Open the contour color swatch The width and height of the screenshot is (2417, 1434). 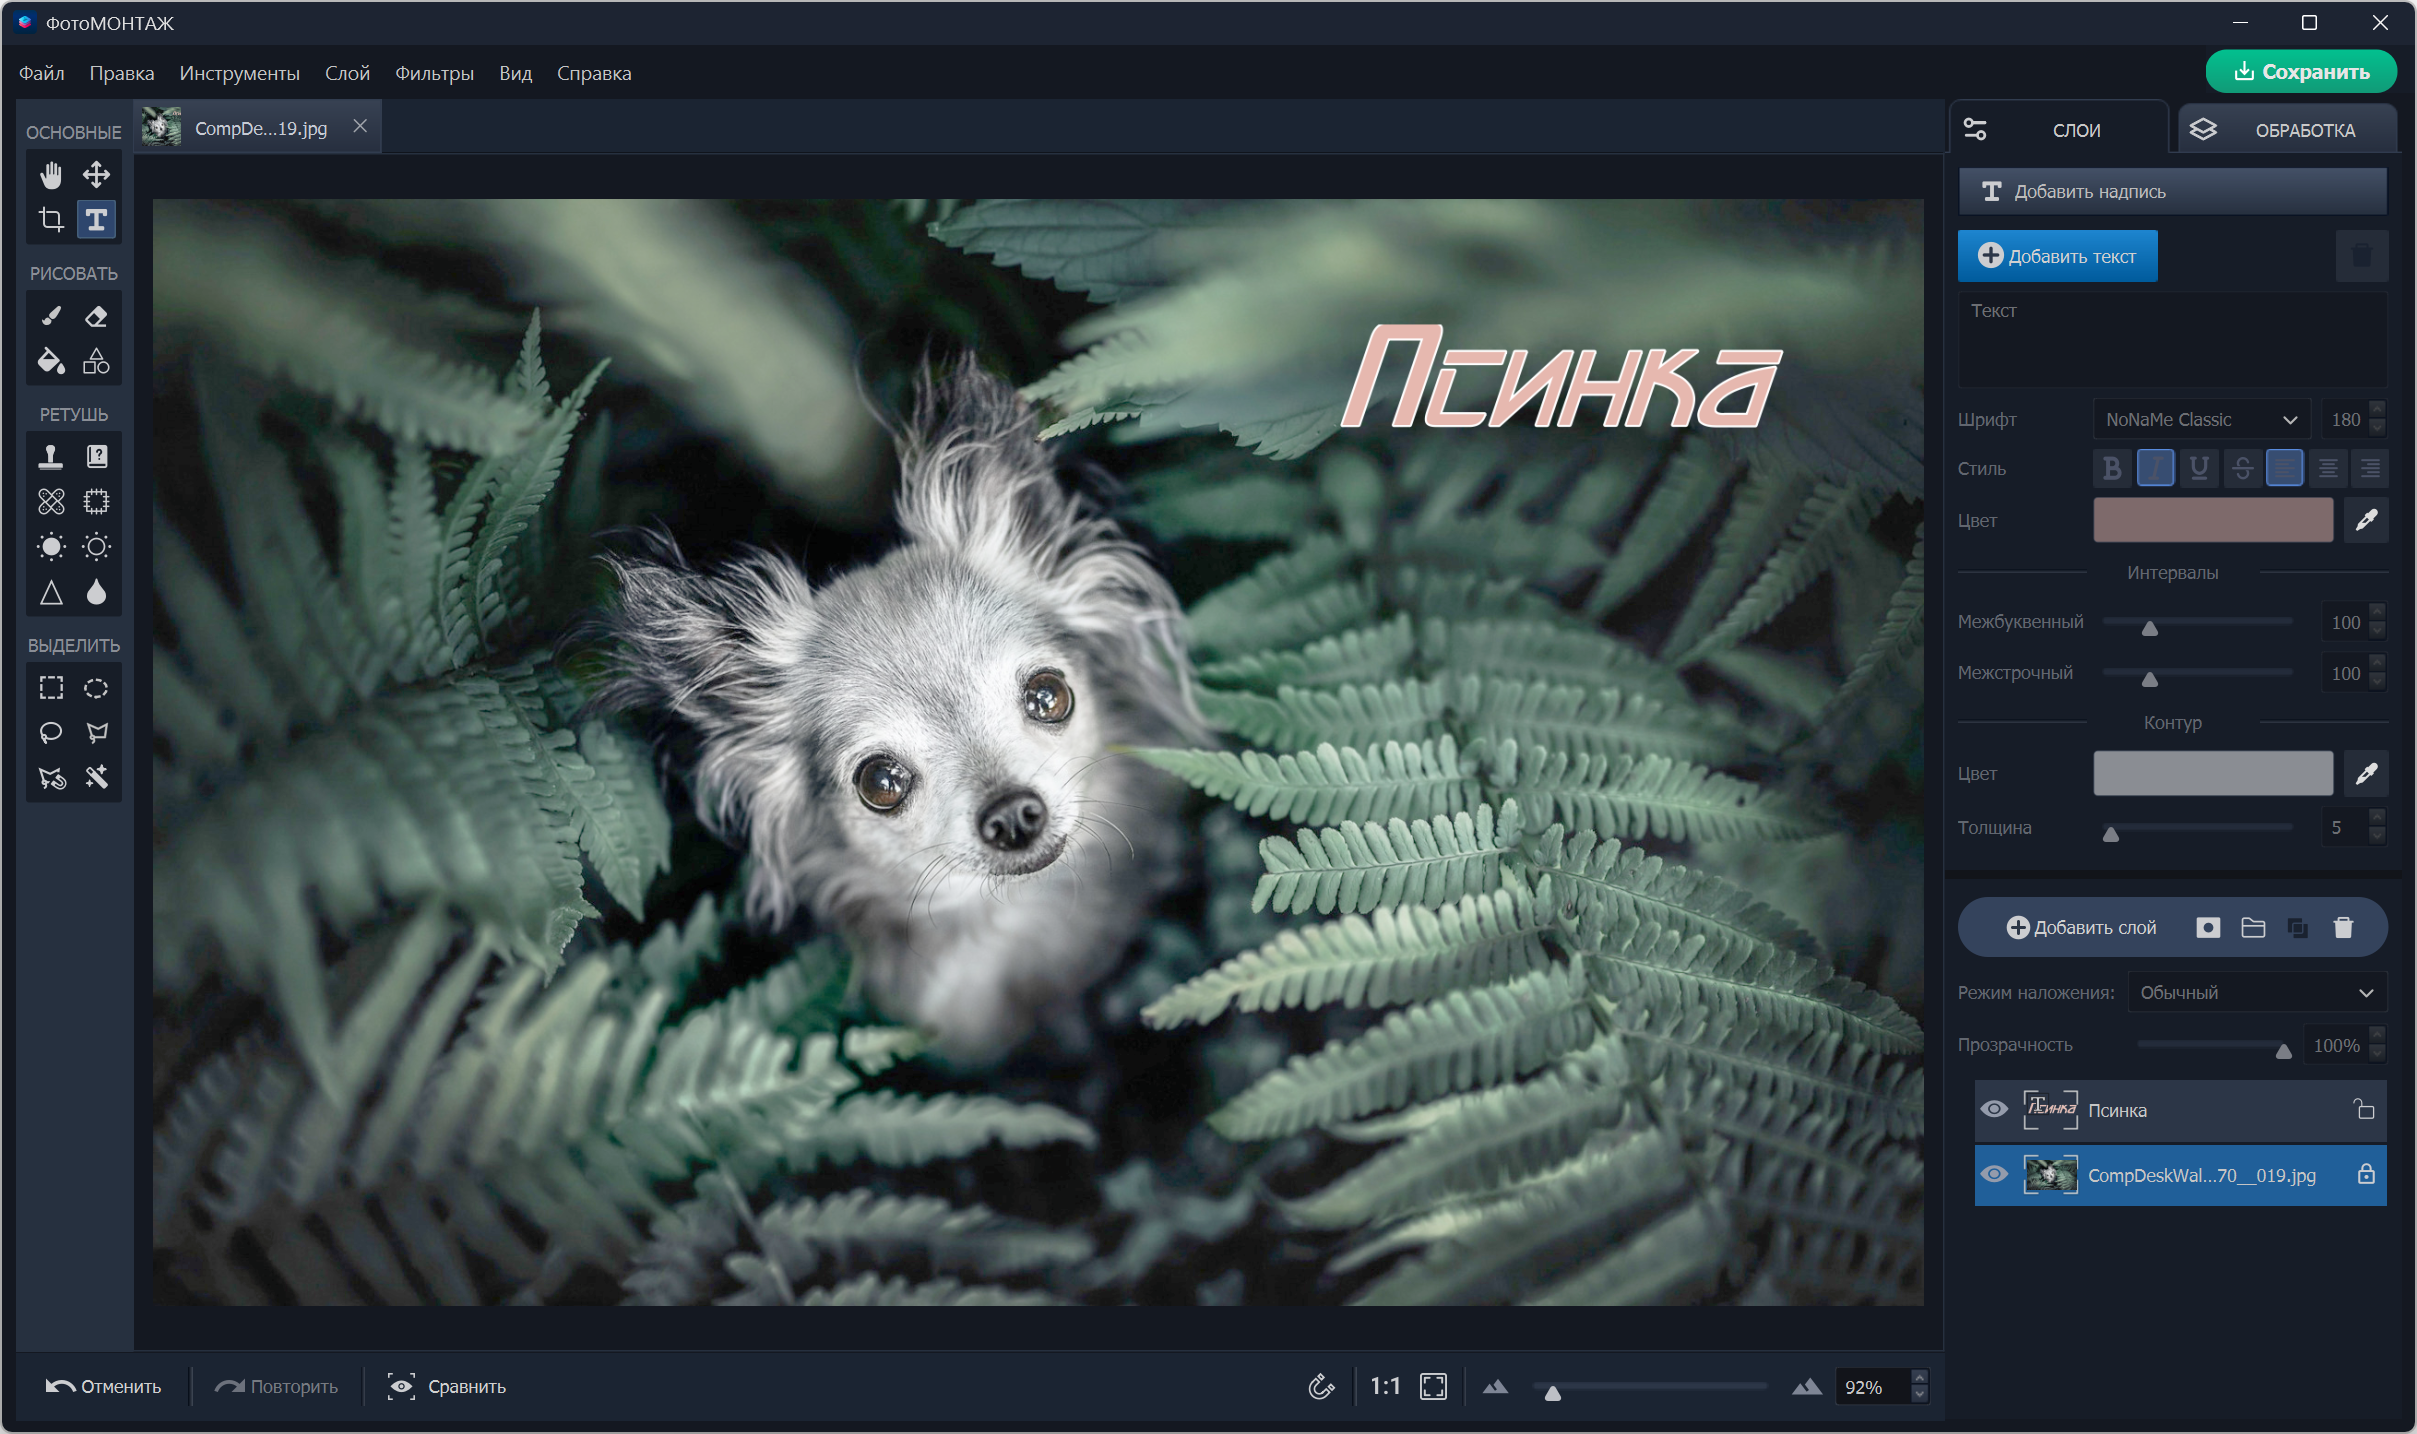(x=2212, y=774)
